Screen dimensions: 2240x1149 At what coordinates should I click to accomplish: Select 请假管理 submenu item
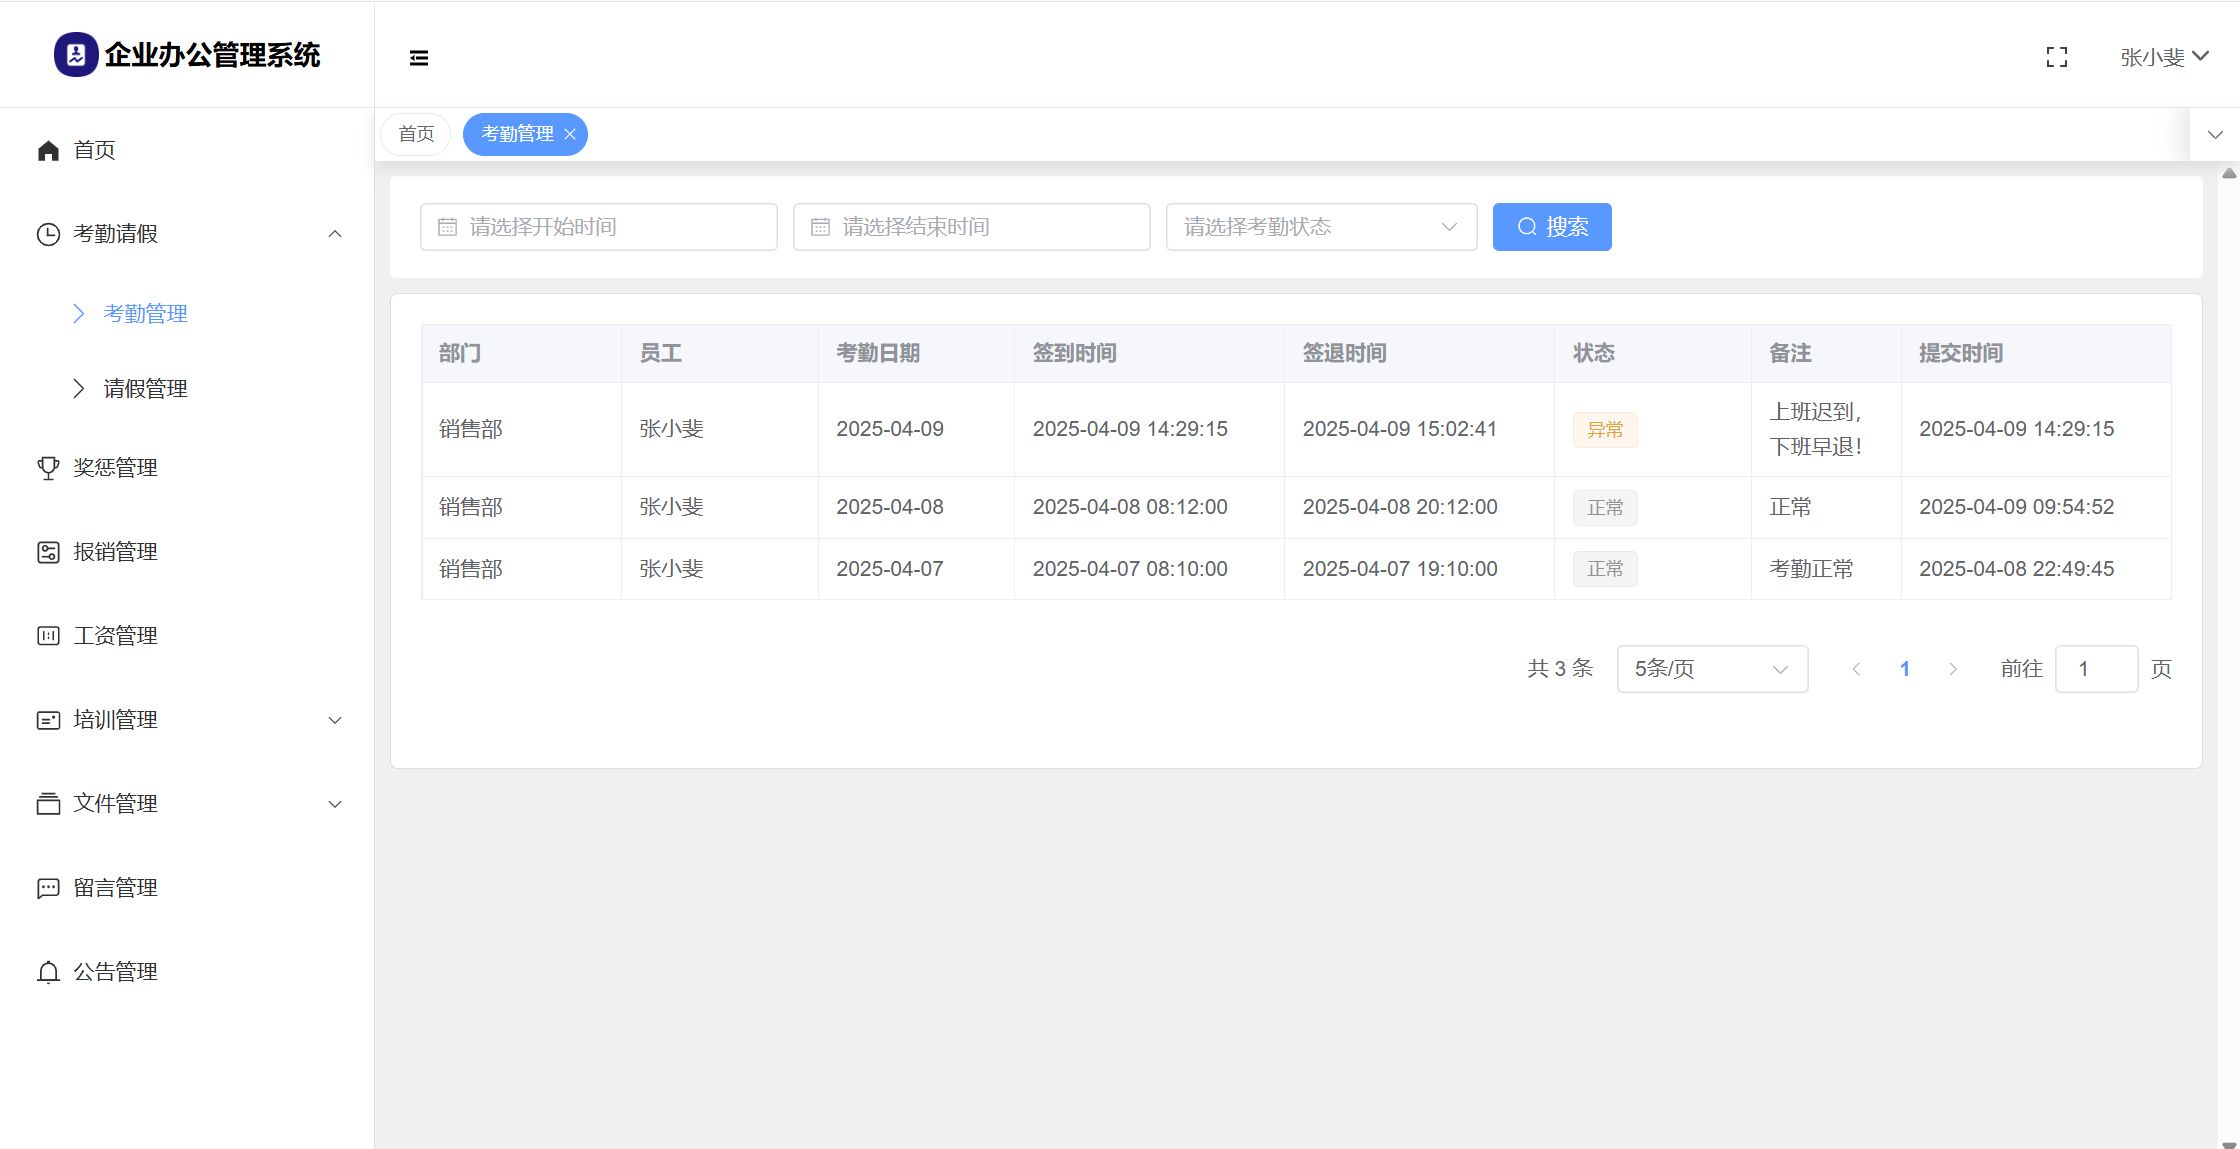click(x=145, y=389)
